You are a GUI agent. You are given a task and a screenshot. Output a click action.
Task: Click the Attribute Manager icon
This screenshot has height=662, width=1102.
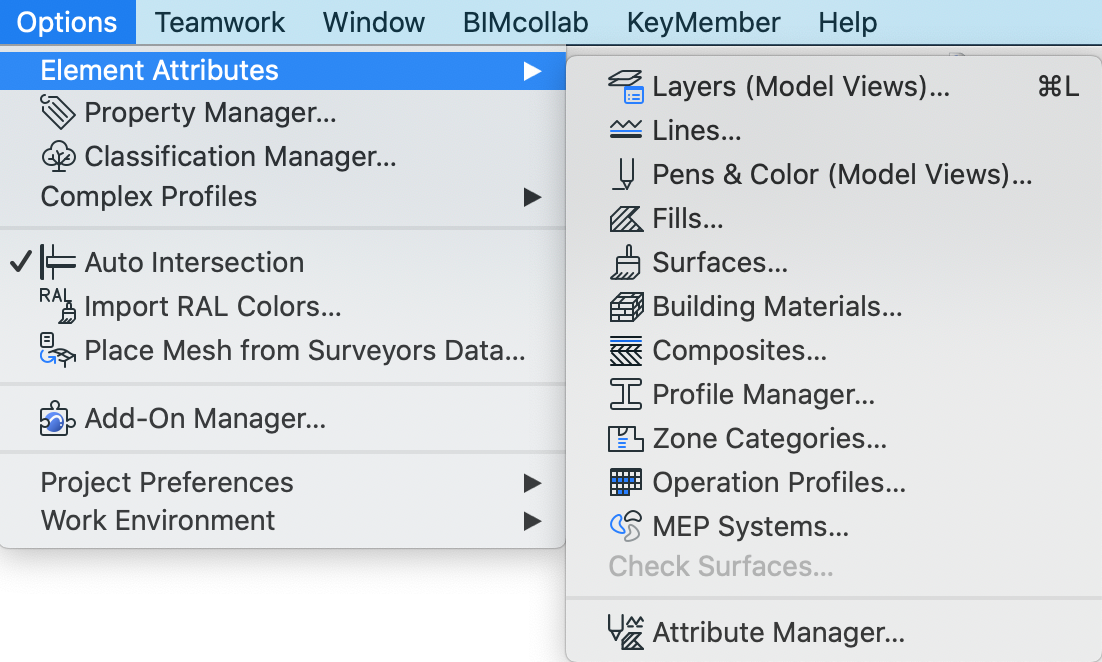pyautogui.click(x=625, y=632)
